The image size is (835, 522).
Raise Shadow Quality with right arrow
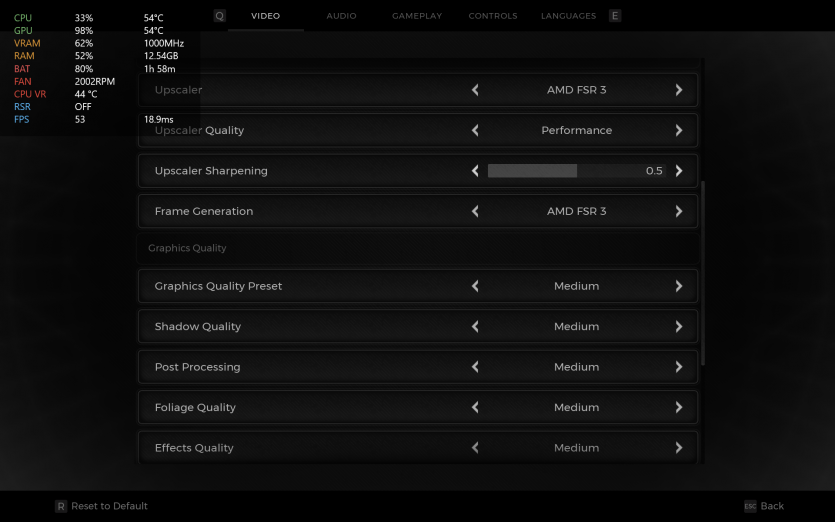[679, 327]
